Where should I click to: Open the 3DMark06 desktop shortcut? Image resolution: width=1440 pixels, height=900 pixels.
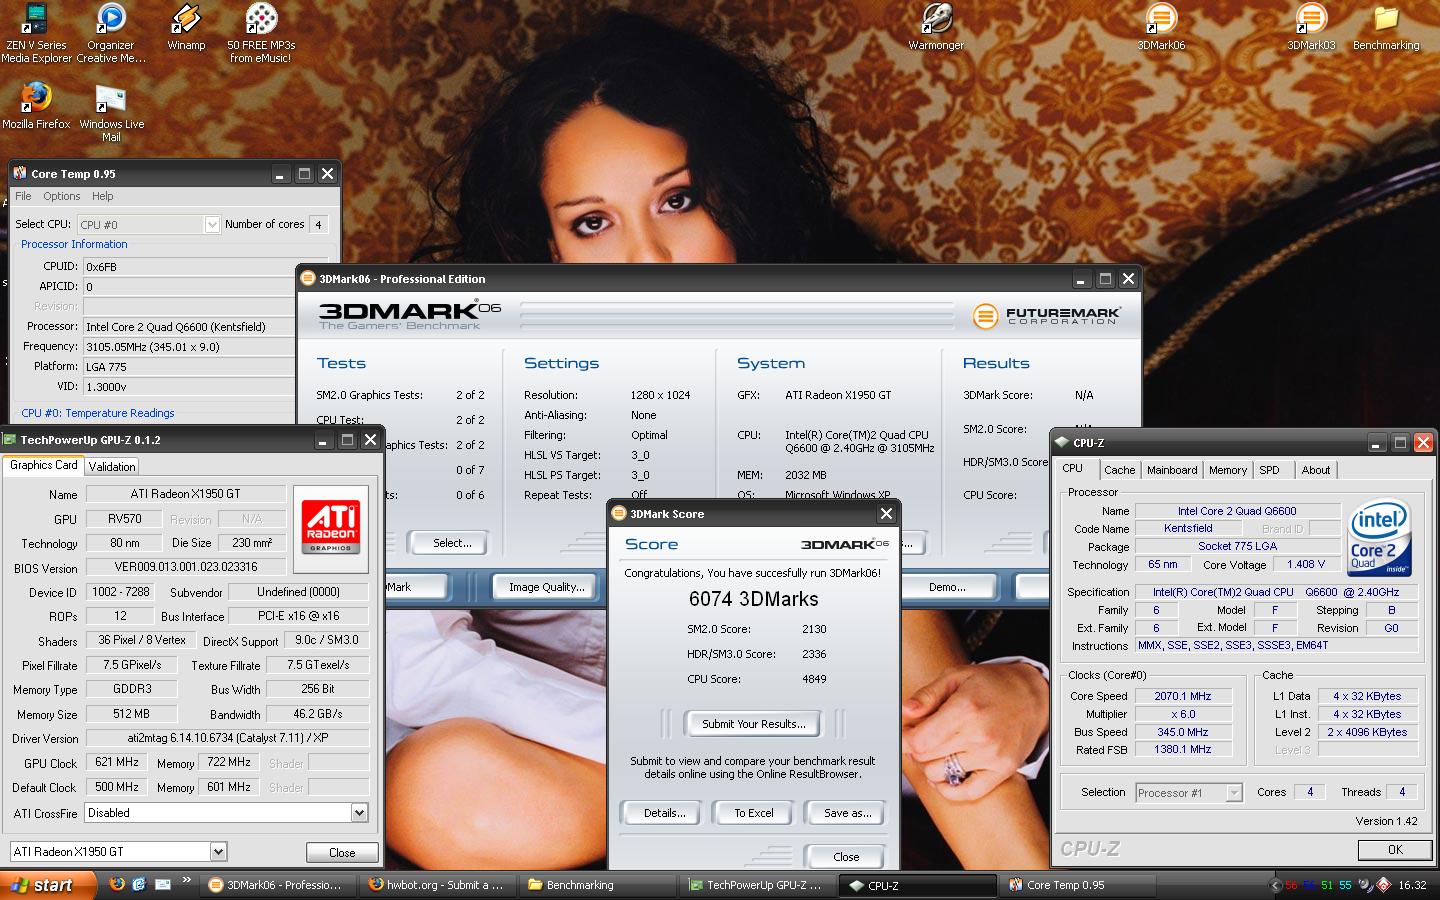pyautogui.click(x=1161, y=27)
